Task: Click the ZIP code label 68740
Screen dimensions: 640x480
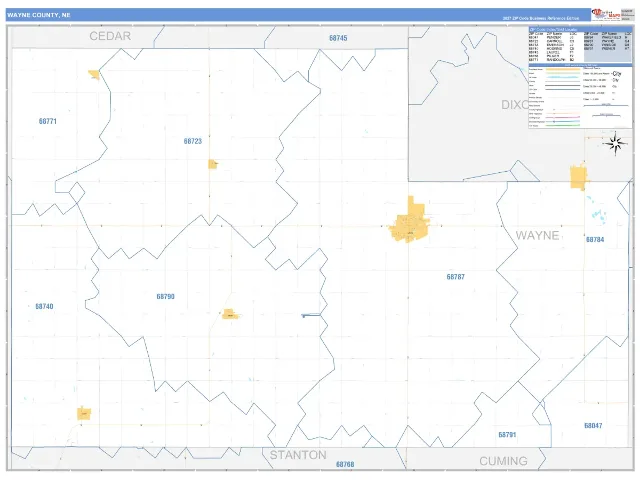Action: 44,307
